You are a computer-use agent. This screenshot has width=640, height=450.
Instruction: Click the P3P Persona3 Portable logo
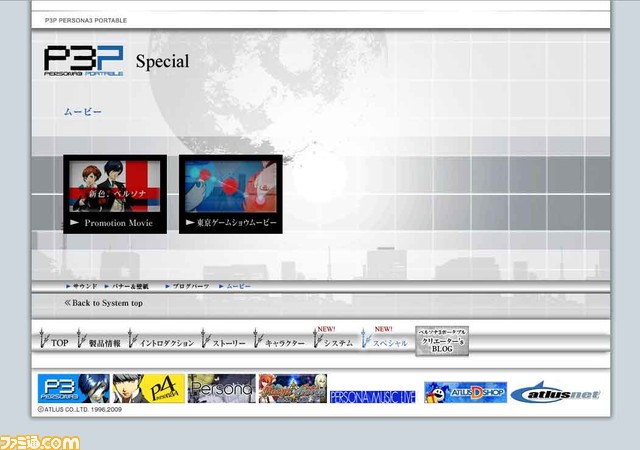(x=84, y=60)
